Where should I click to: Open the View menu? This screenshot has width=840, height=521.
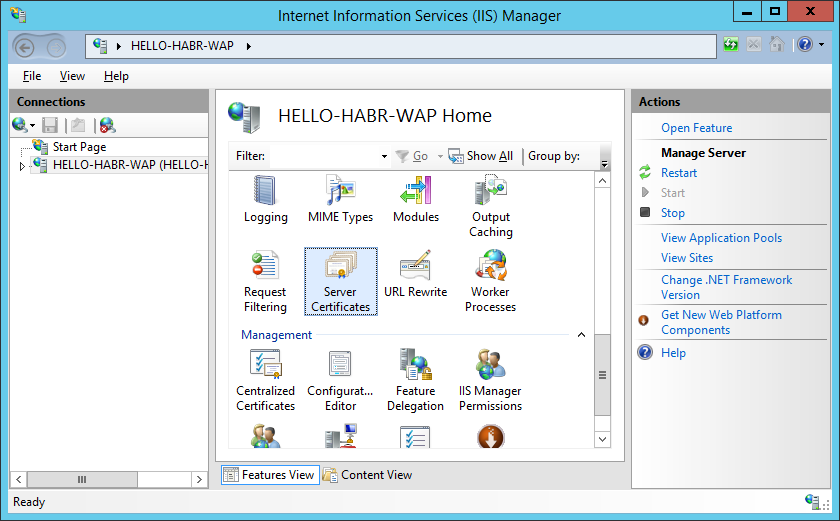(72, 76)
